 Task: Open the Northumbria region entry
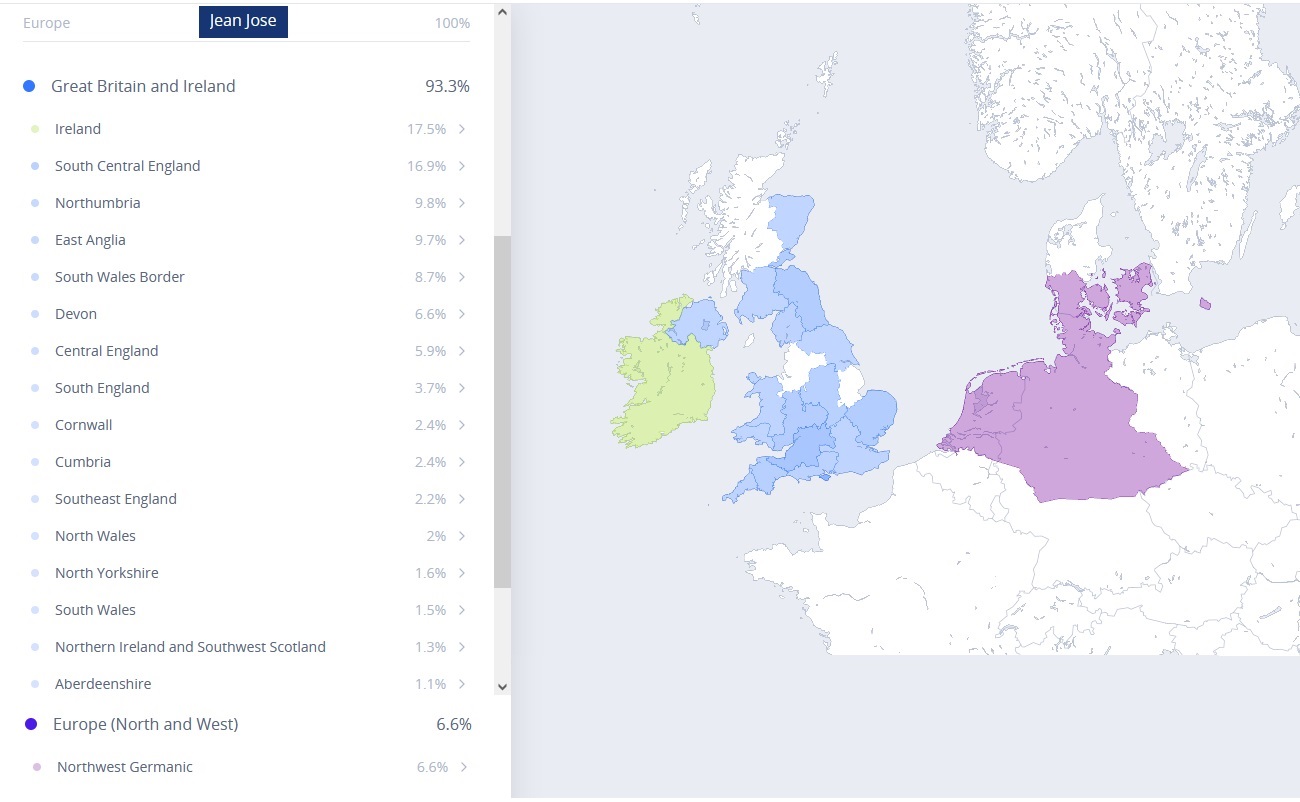point(98,203)
